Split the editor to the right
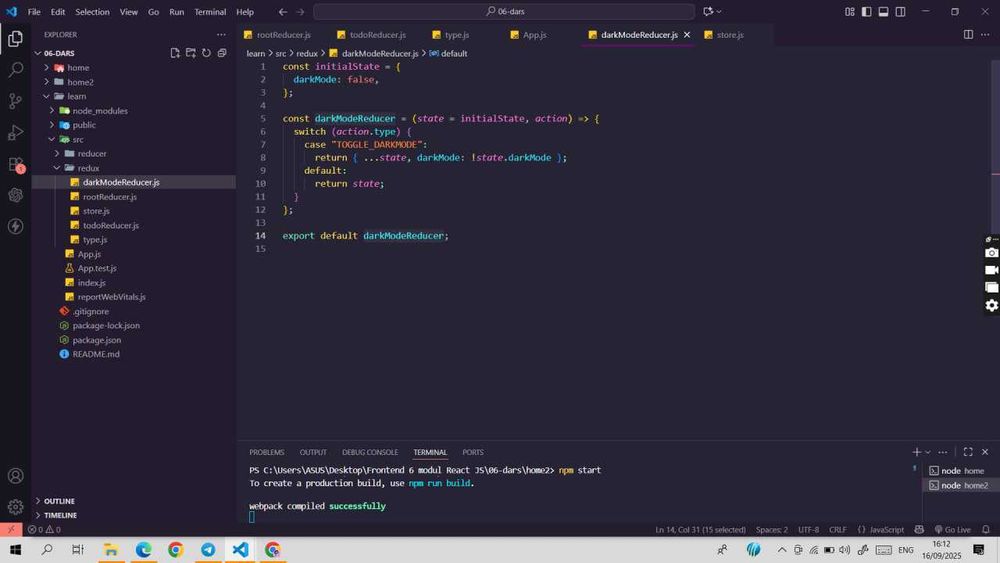The height and width of the screenshot is (563, 1000). pyautogui.click(x=968, y=34)
